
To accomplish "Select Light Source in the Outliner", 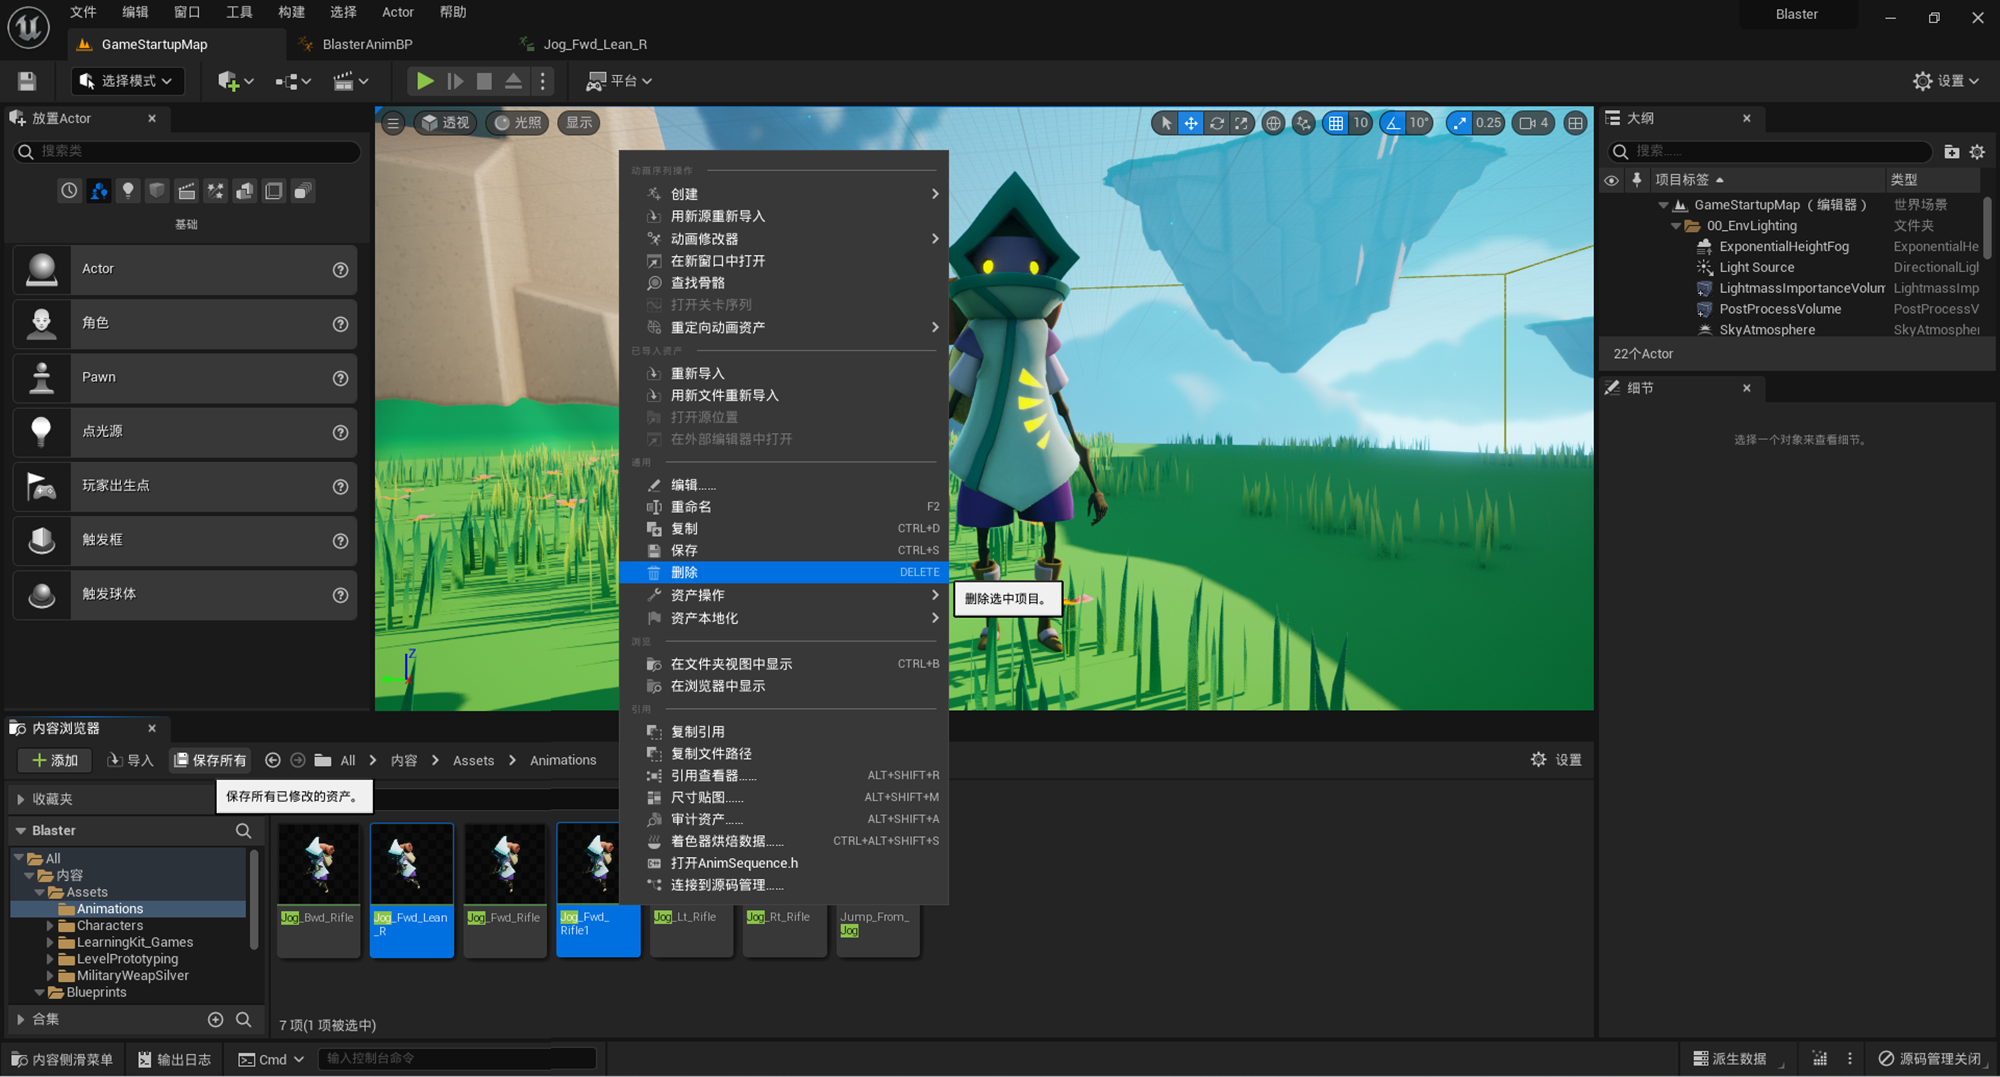I will [x=1756, y=267].
